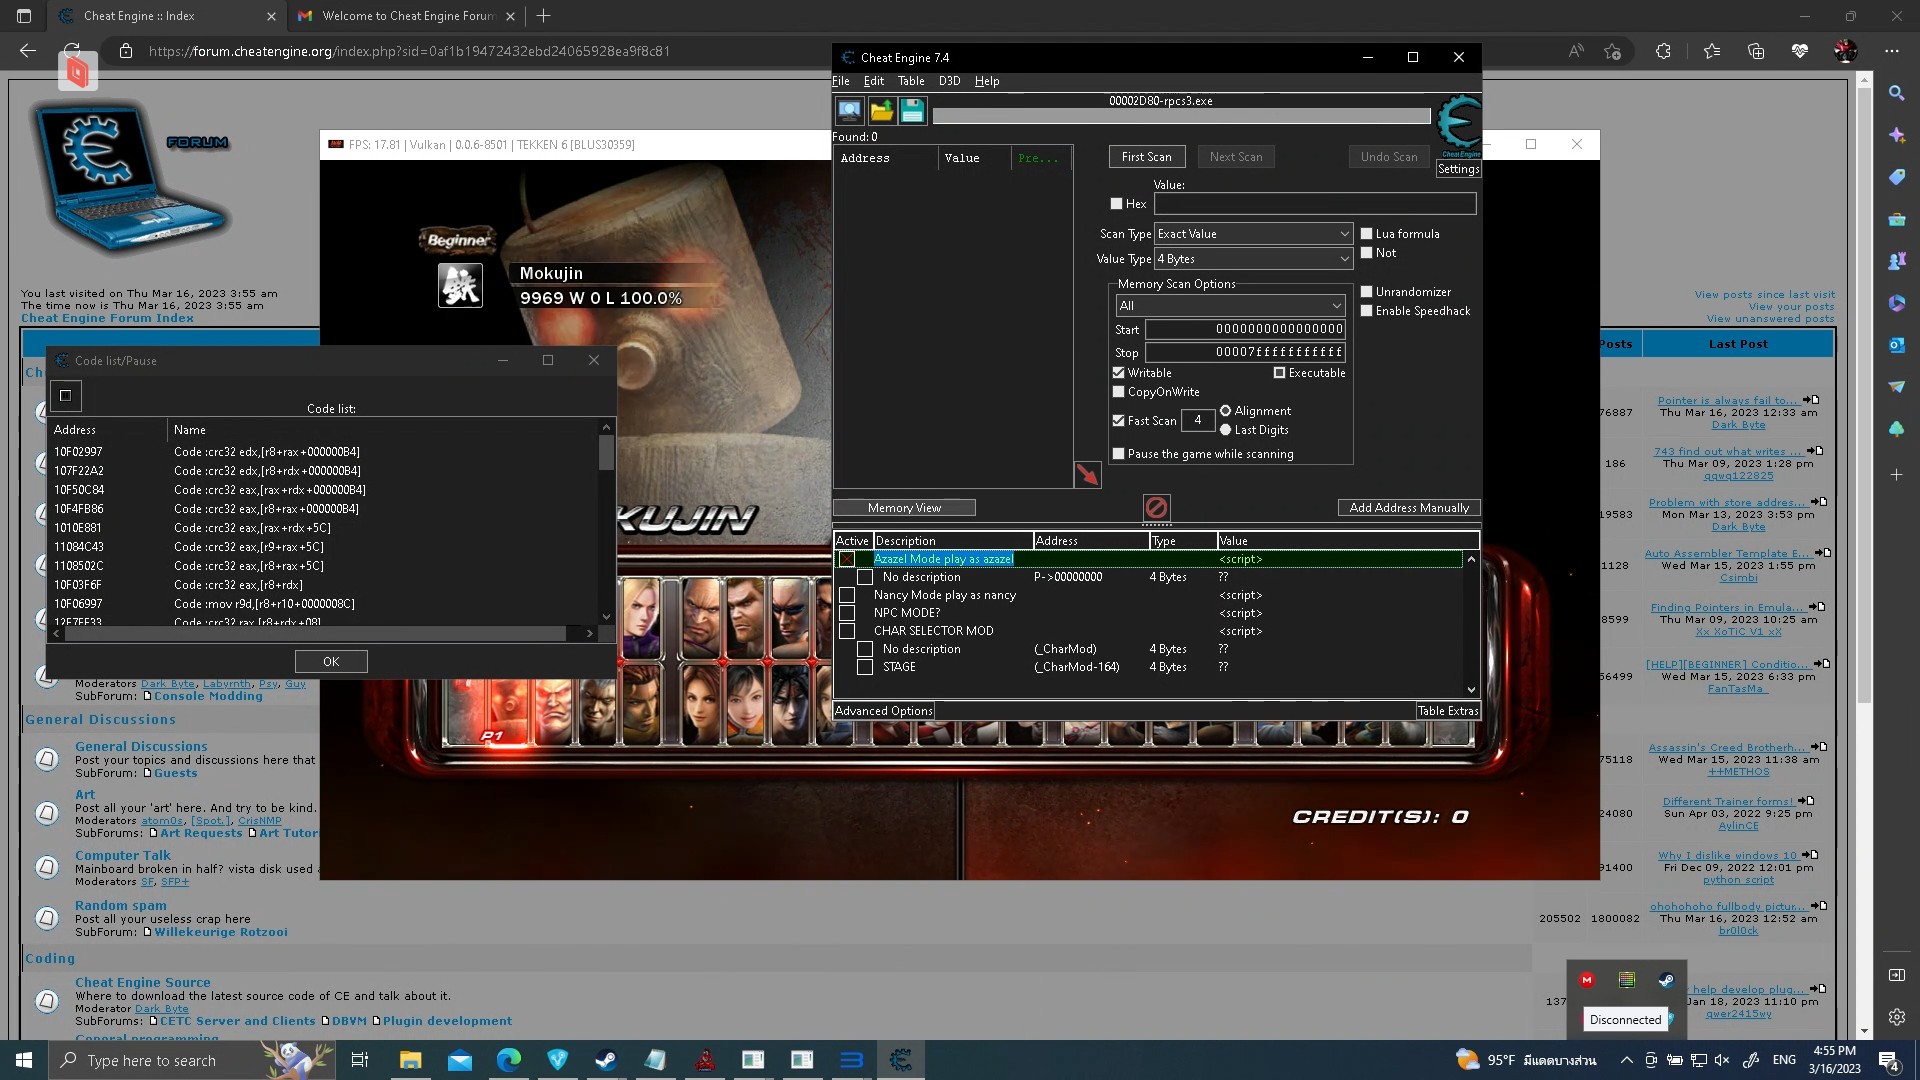Open the Memory View button
This screenshot has height=1080, width=1920.
(904, 508)
